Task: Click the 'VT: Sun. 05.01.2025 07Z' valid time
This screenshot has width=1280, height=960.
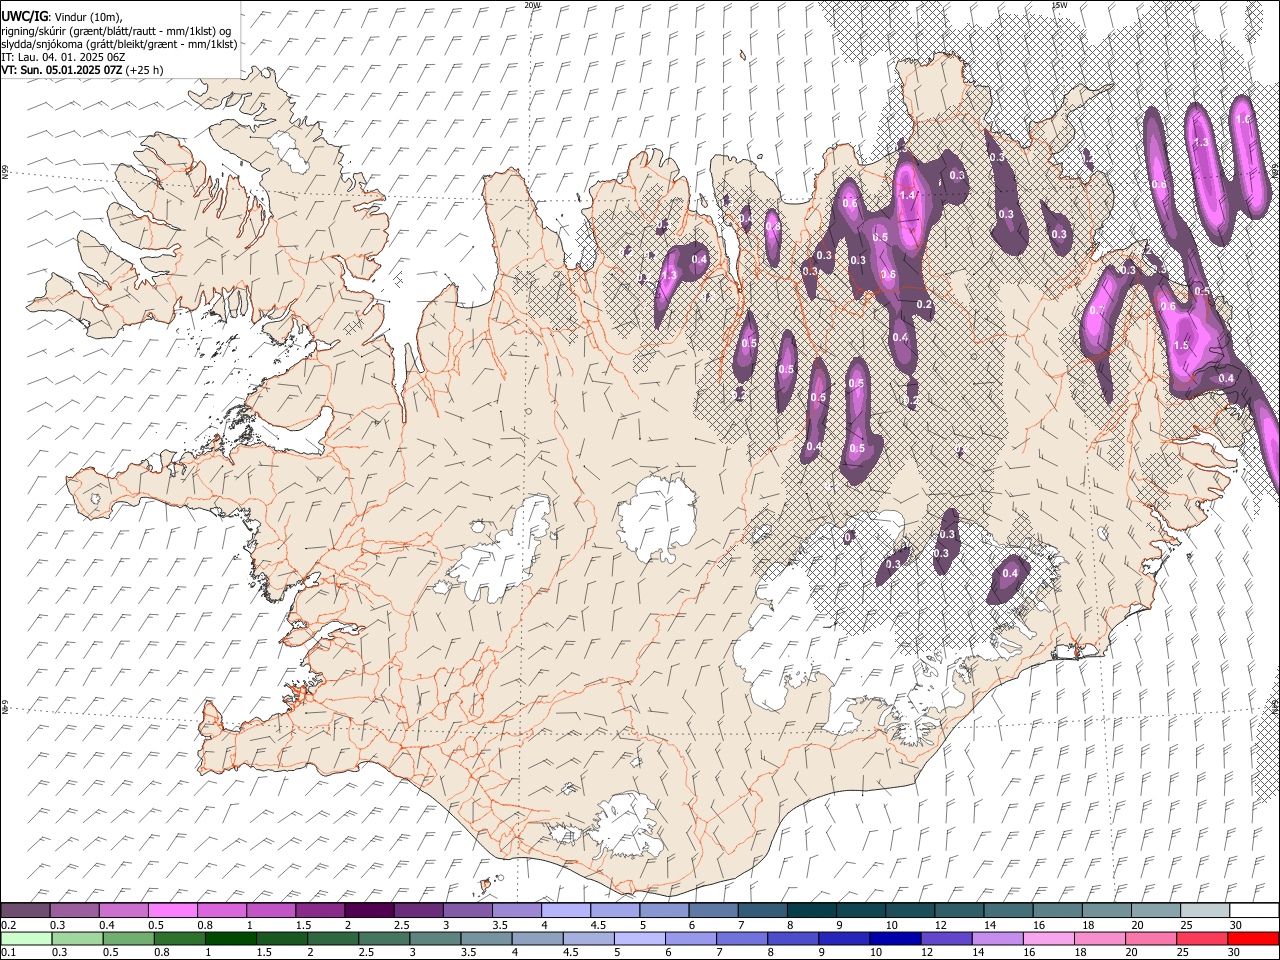Action: 62,70
